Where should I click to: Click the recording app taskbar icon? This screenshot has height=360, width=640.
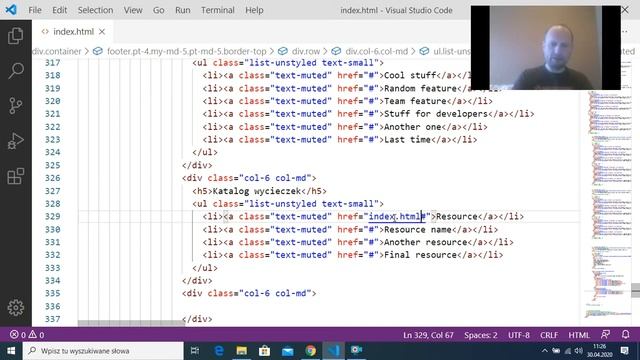[356, 351]
